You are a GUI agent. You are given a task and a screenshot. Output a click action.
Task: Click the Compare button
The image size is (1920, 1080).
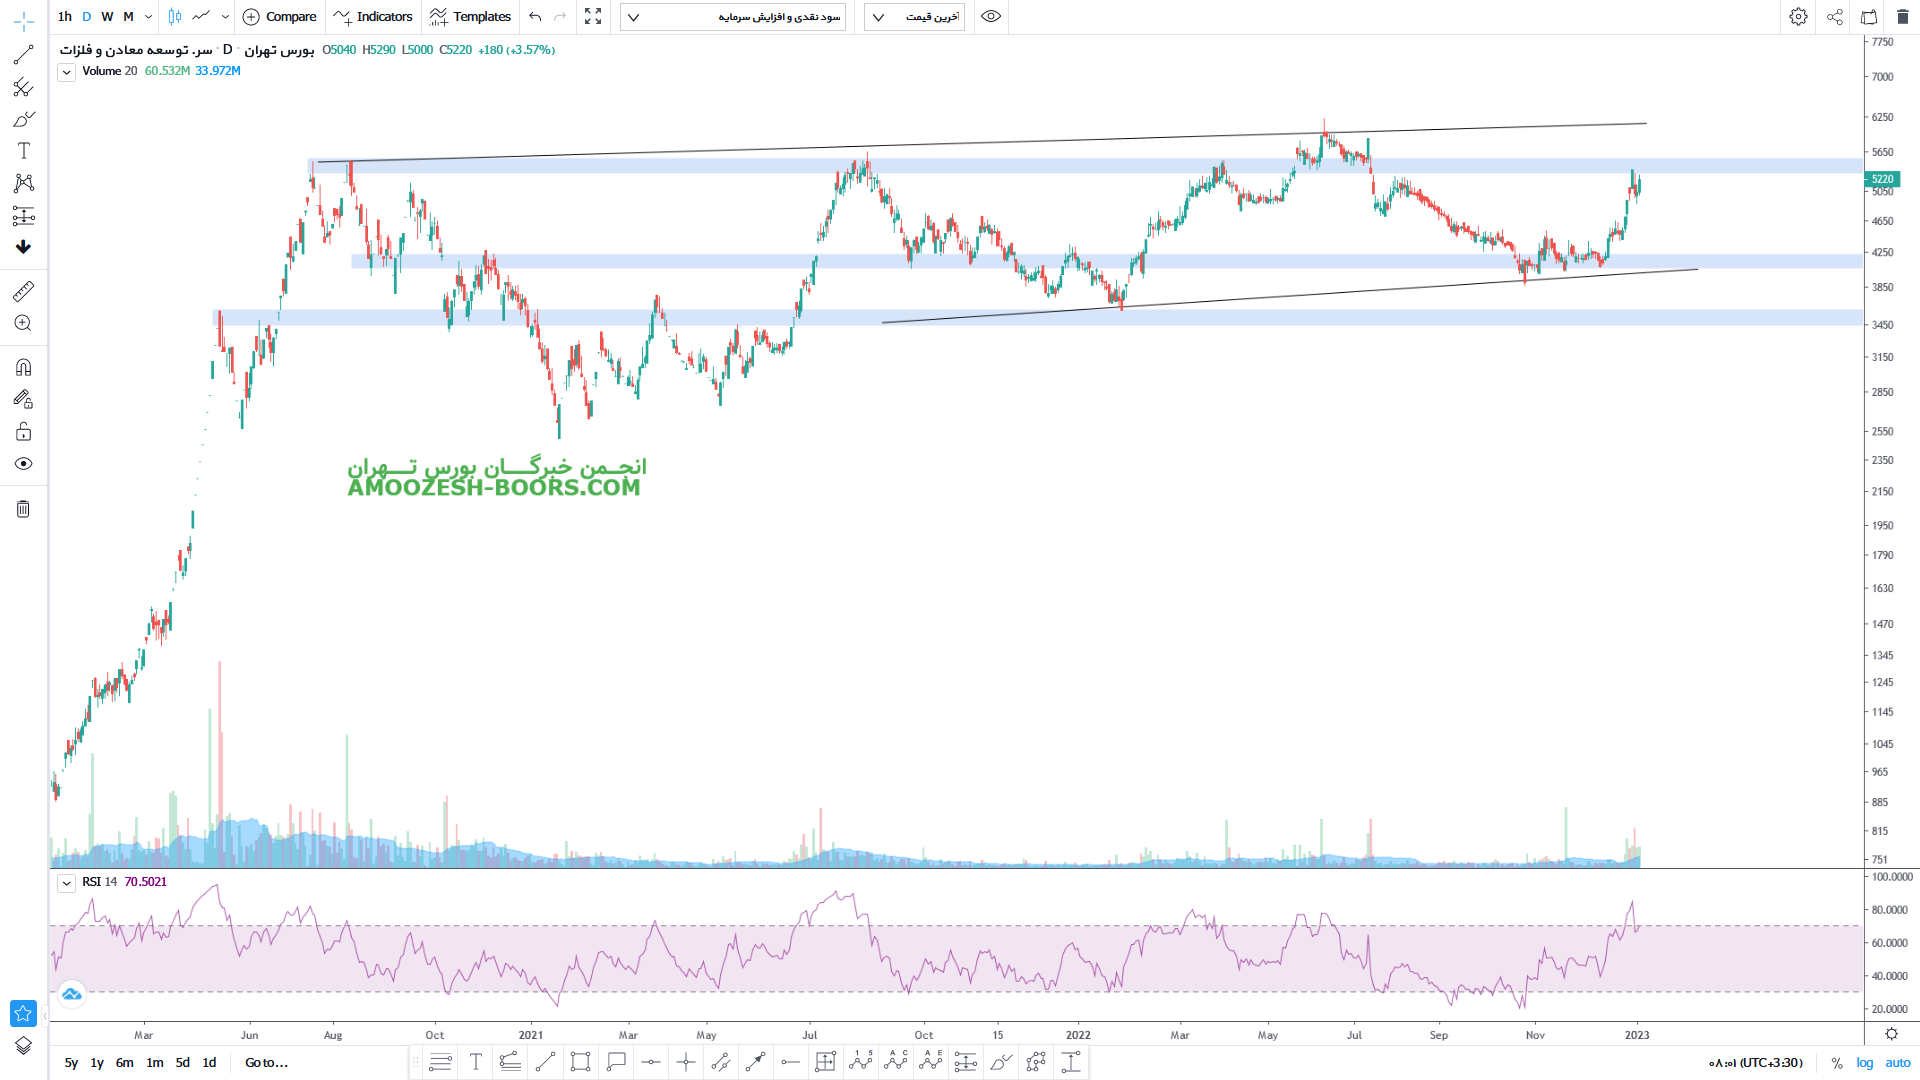pos(280,17)
